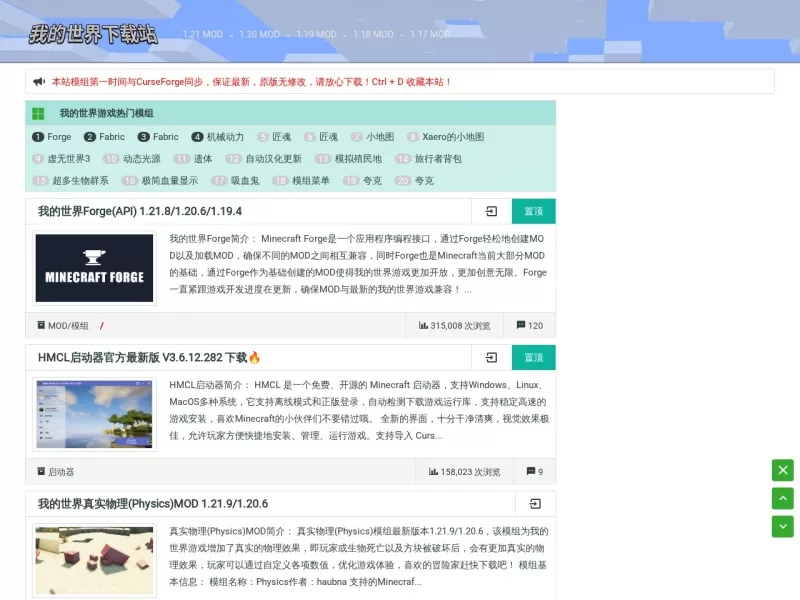Viewport: 800px width, 600px height.
Task: Open the 1.19 MOD navigation menu
Action: click(x=316, y=35)
